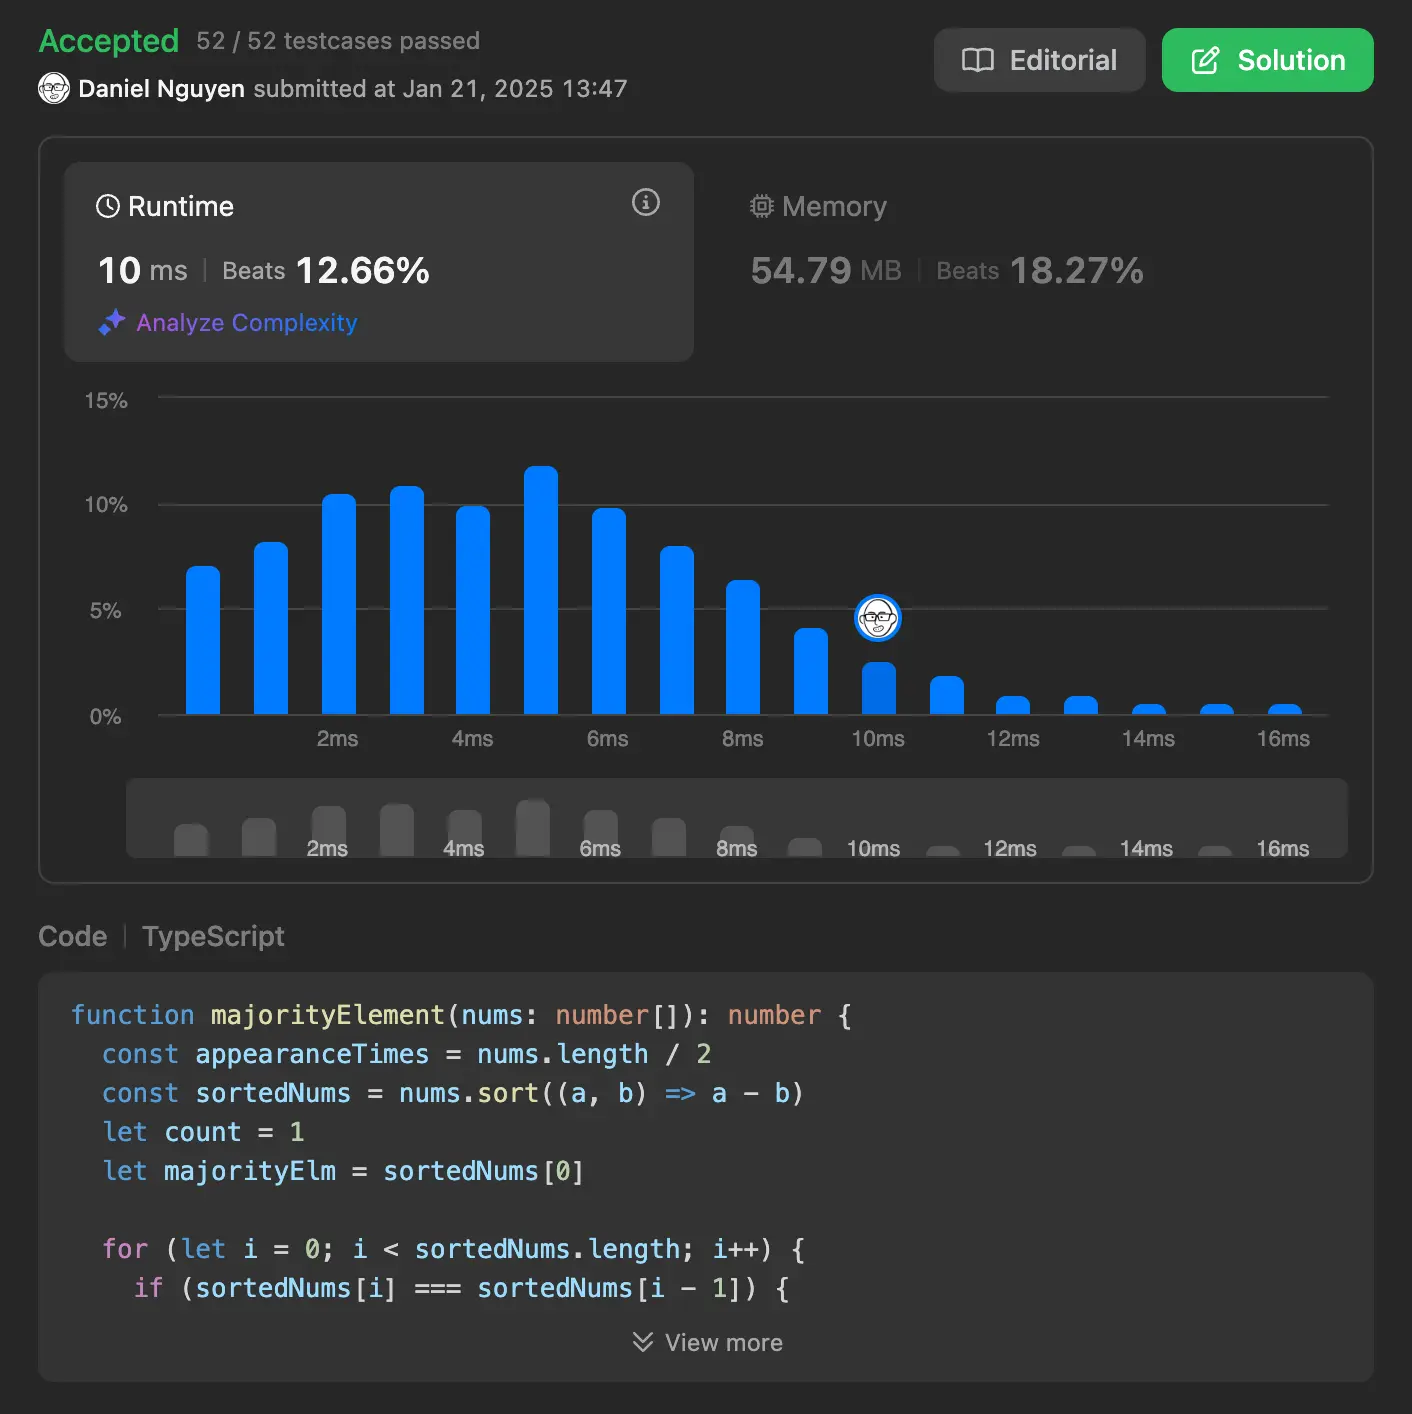Click the pencil icon in Solution button

coord(1205,61)
